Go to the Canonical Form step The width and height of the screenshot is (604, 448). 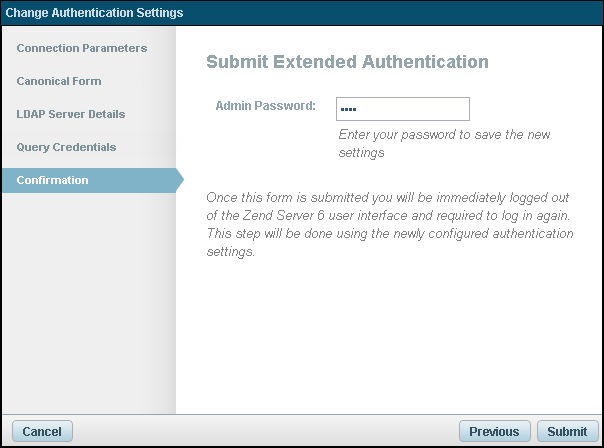[59, 81]
